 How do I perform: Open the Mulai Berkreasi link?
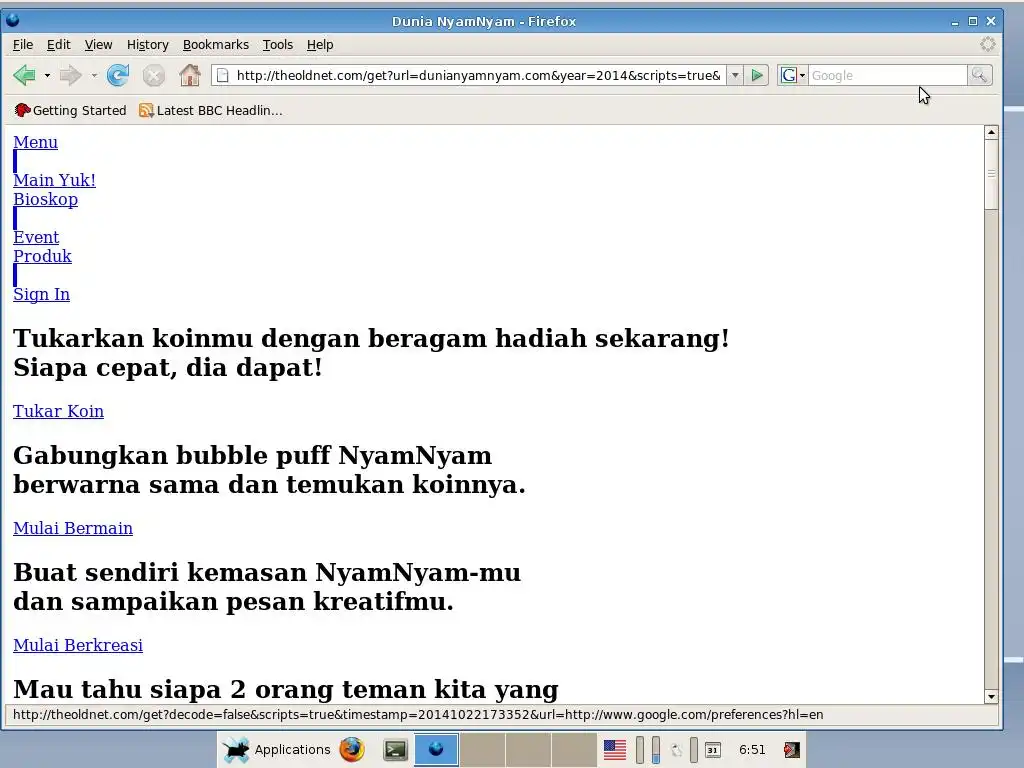78,645
